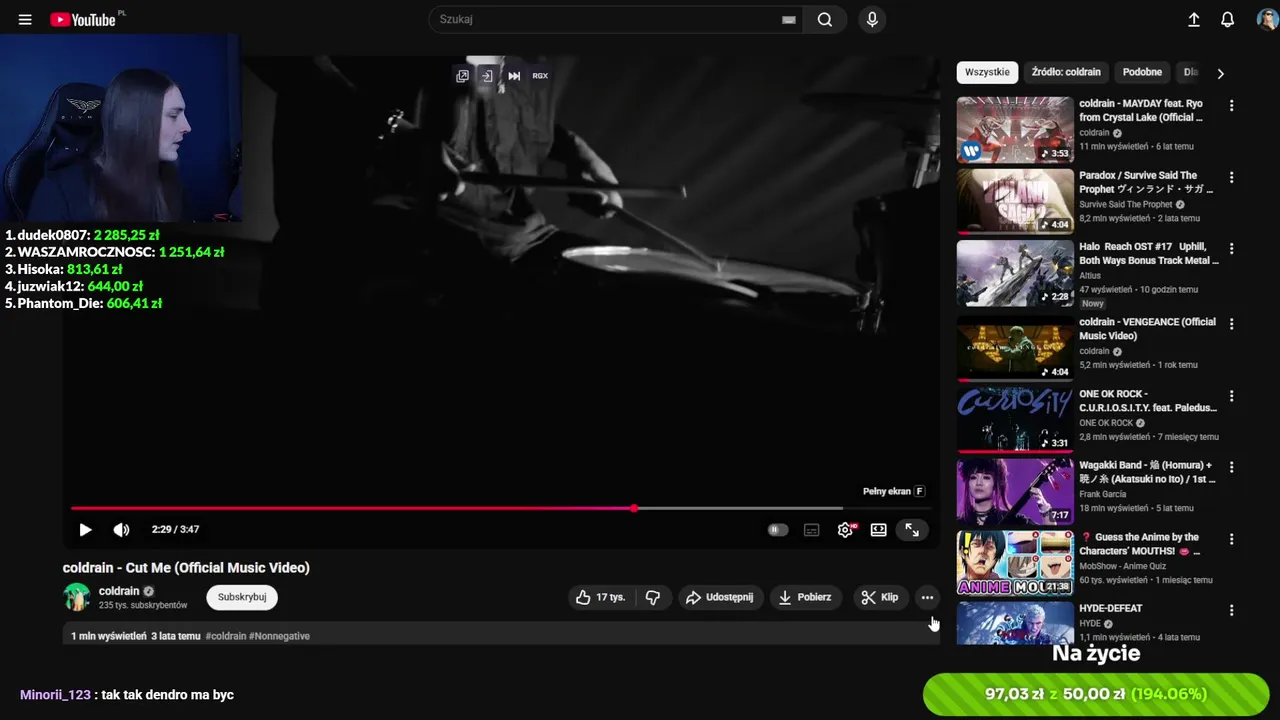Click the #Nonnegative hashtag
The height and width of the screenshot is (720, 1280).
point(279,636)
